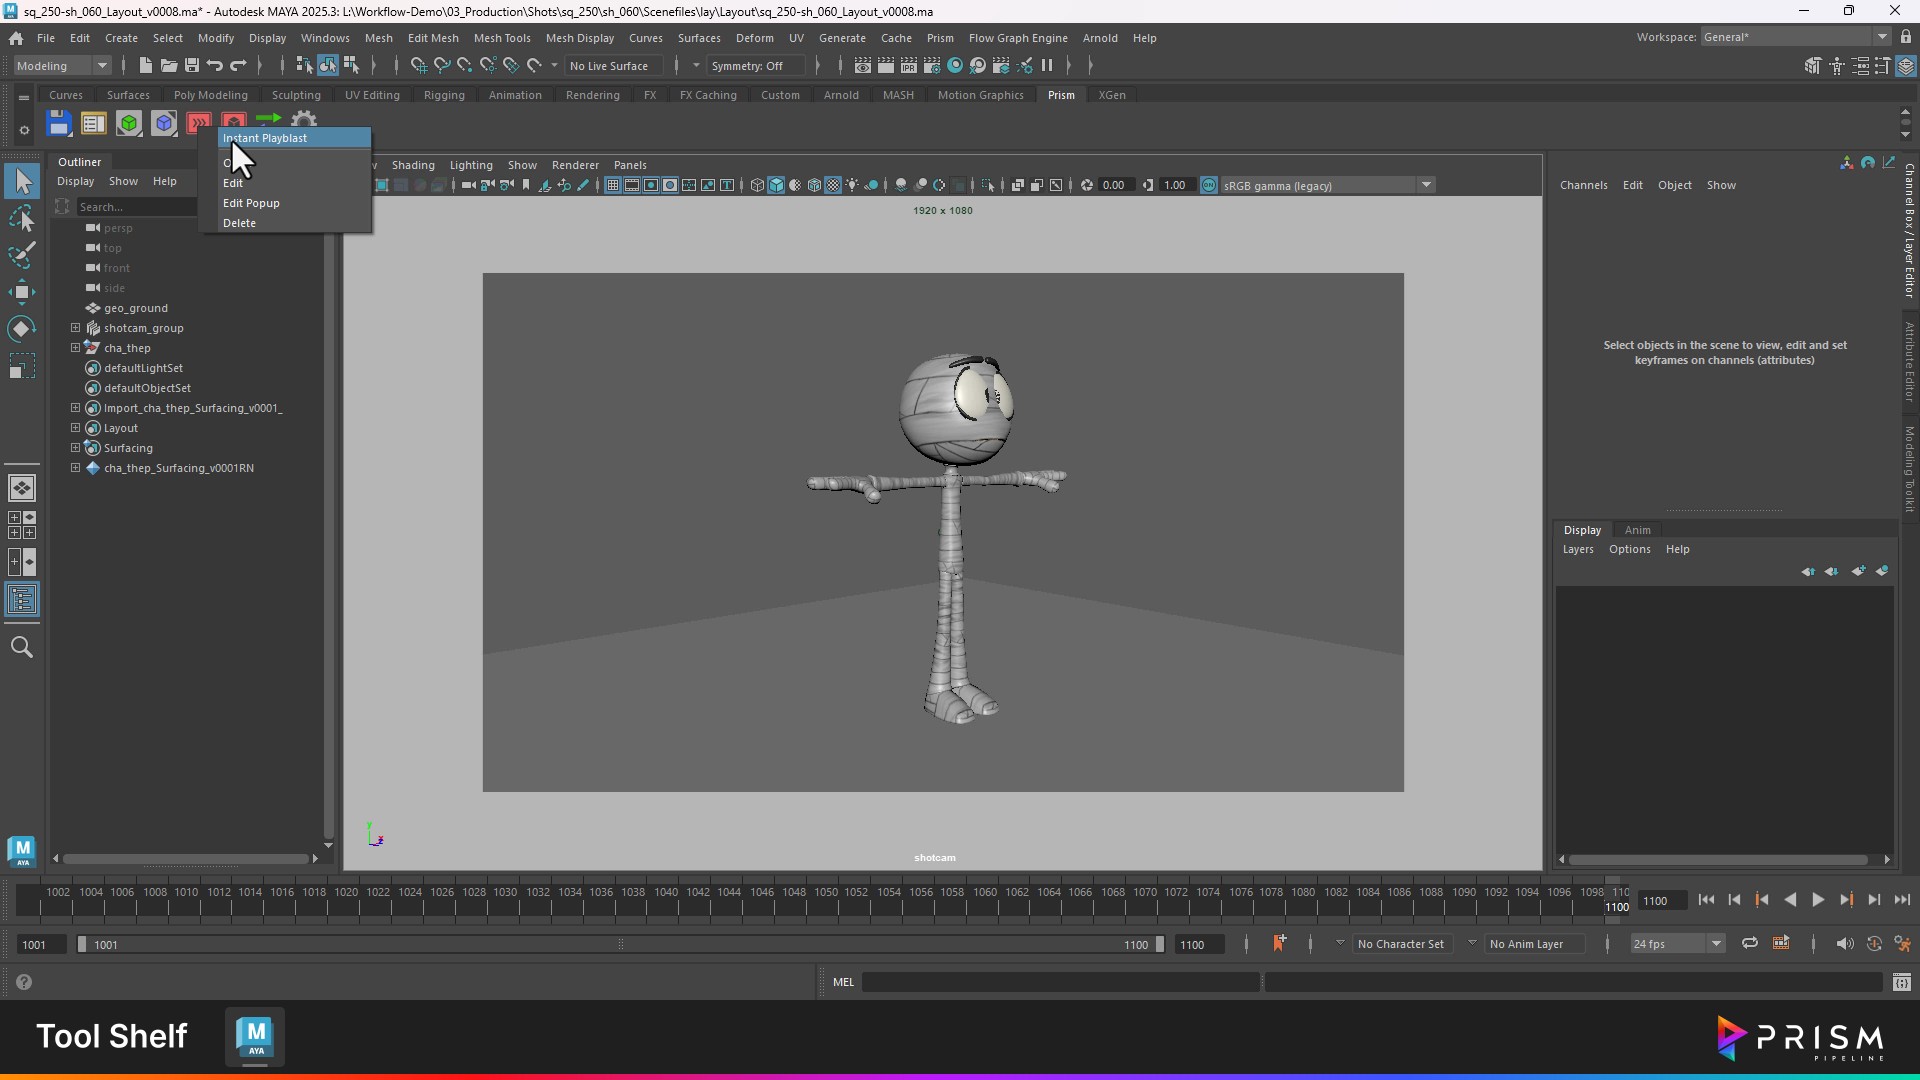Click Delete in the shelf popup menu
The width and height of the screenshot is (1920, 1080).
tap(239, 223)
